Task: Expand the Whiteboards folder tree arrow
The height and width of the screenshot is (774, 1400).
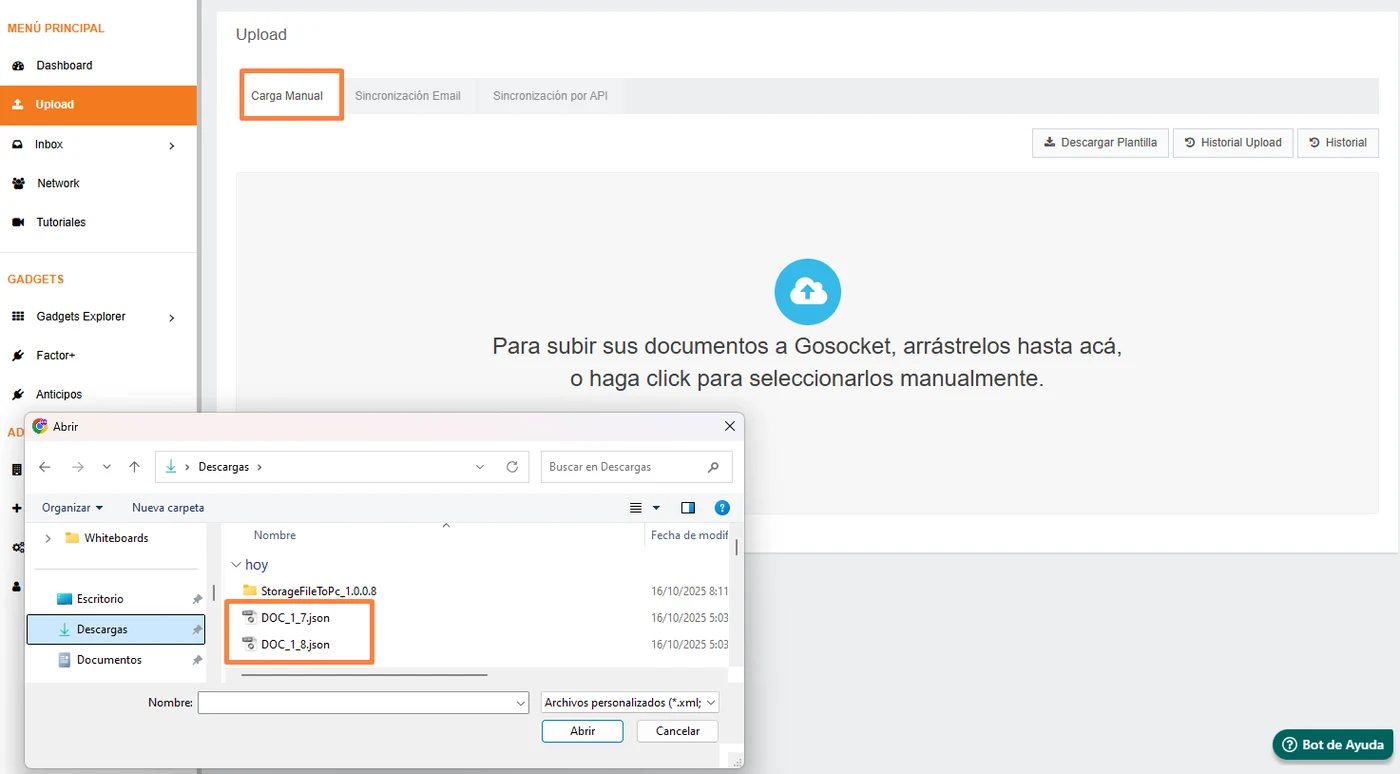Action: [47, 538]
